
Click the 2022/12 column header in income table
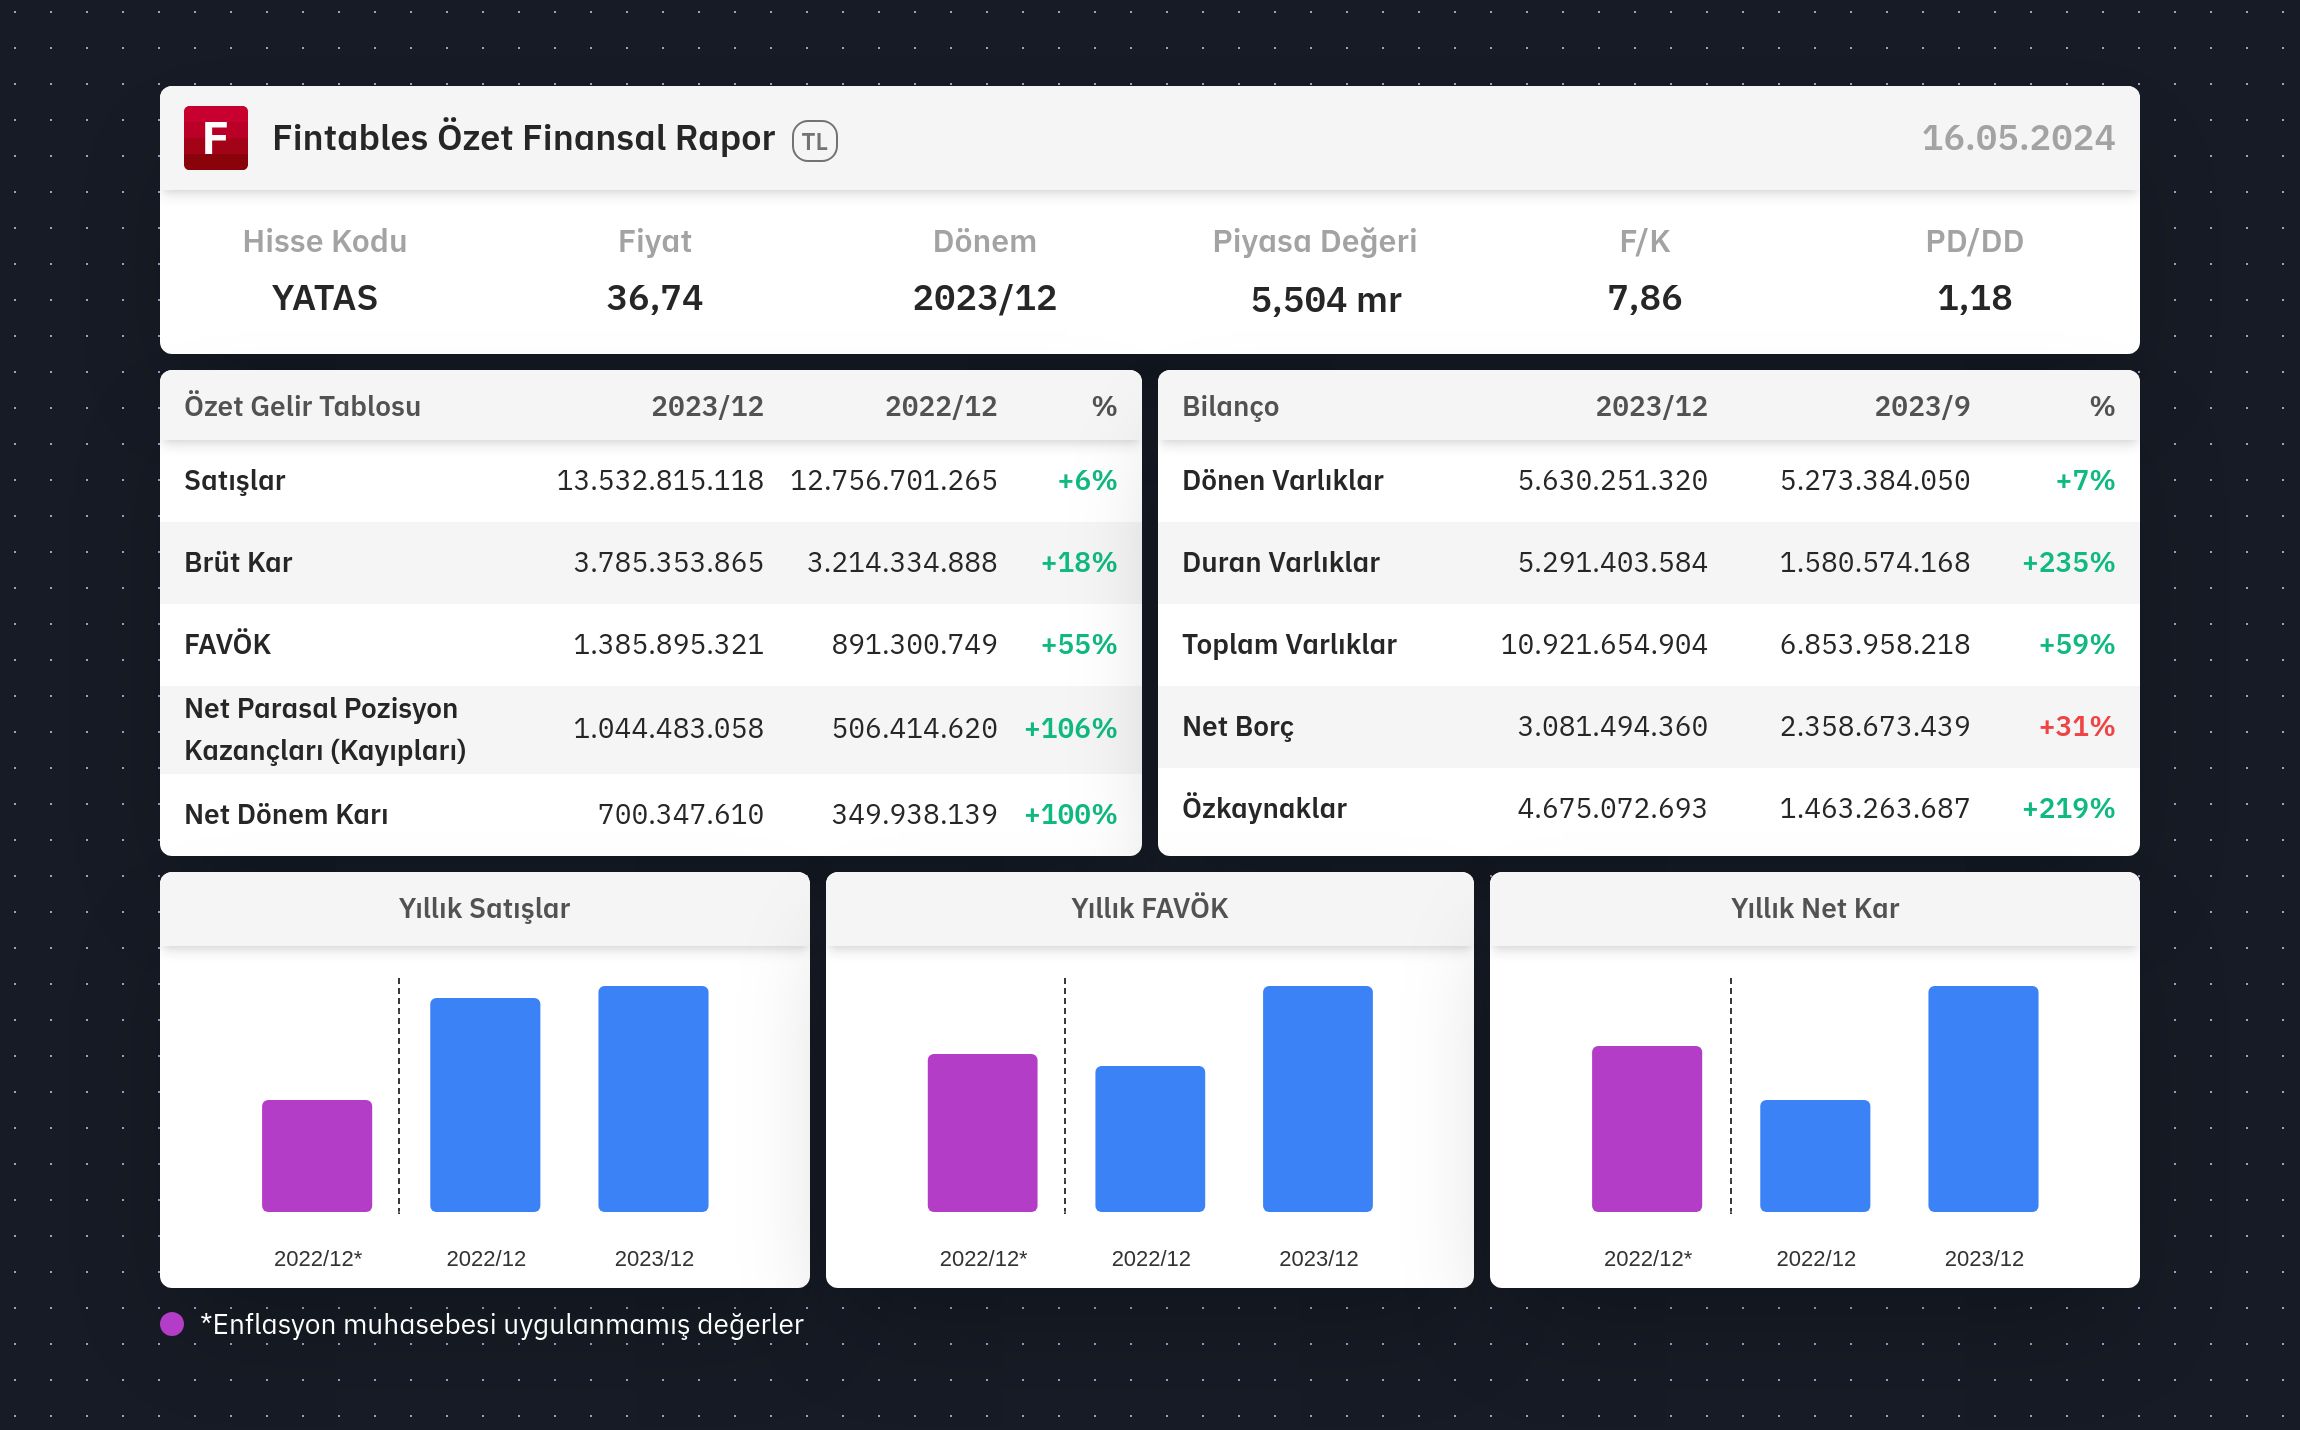pos(941,406)
